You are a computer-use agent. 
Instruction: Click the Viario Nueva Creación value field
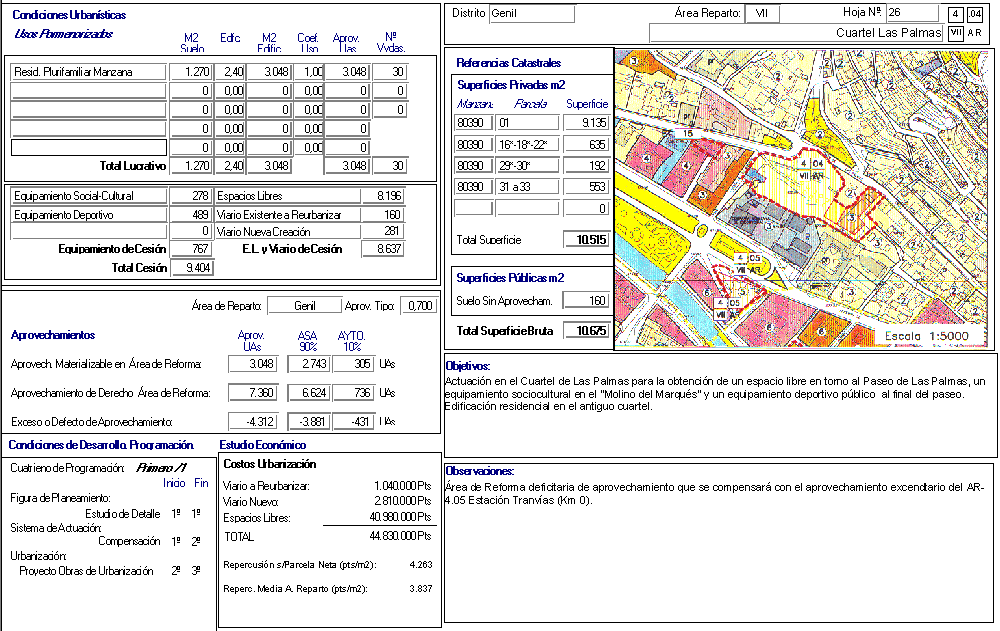(x=382, y=231)
